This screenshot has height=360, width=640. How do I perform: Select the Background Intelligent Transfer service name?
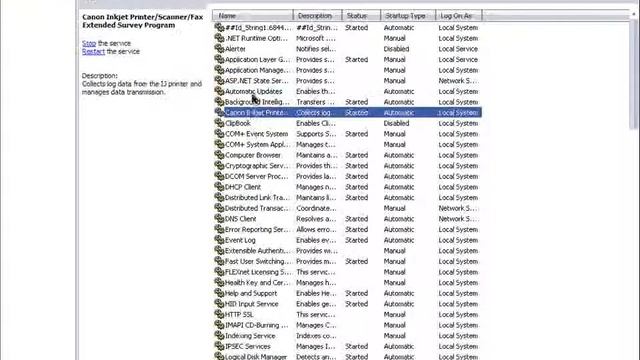coord(257,102)
